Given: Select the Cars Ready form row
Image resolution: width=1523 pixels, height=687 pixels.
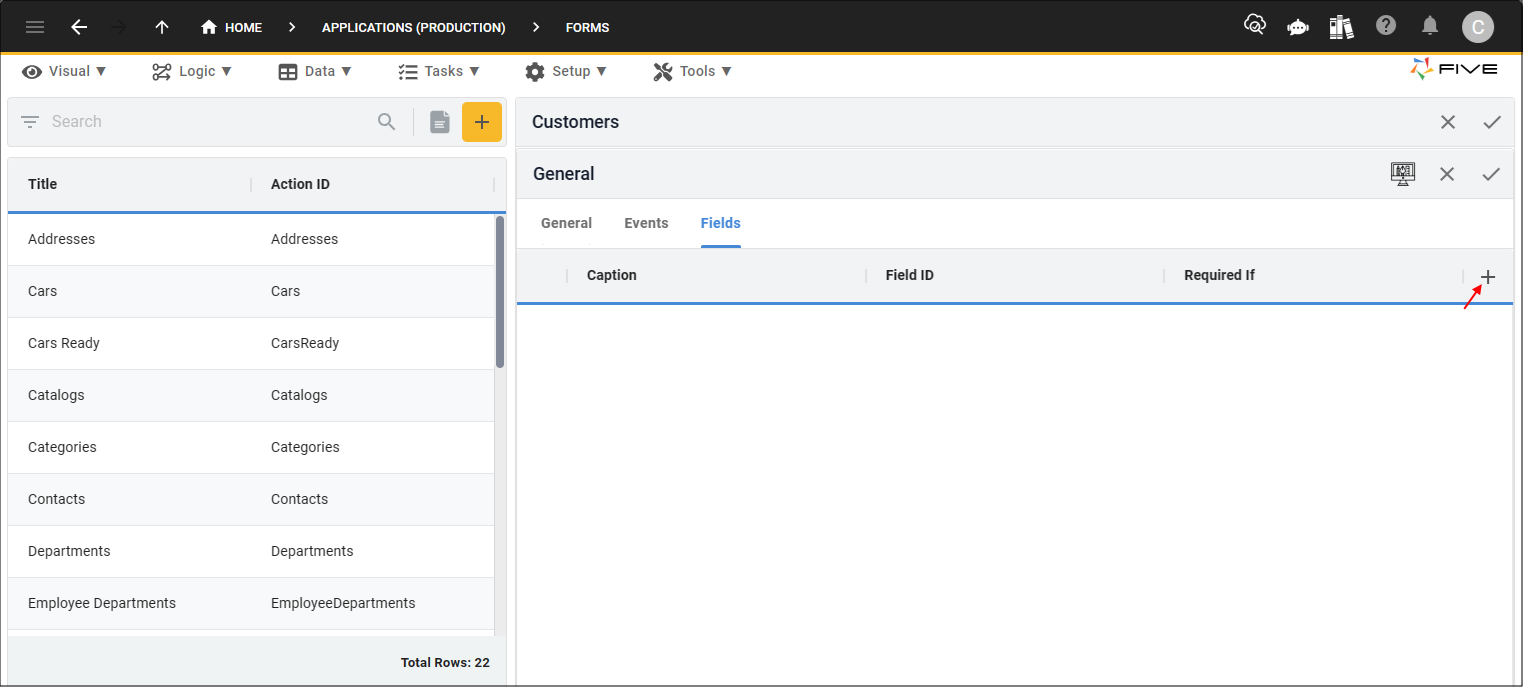Looking at the screenshot, I should tap(251, 343).
